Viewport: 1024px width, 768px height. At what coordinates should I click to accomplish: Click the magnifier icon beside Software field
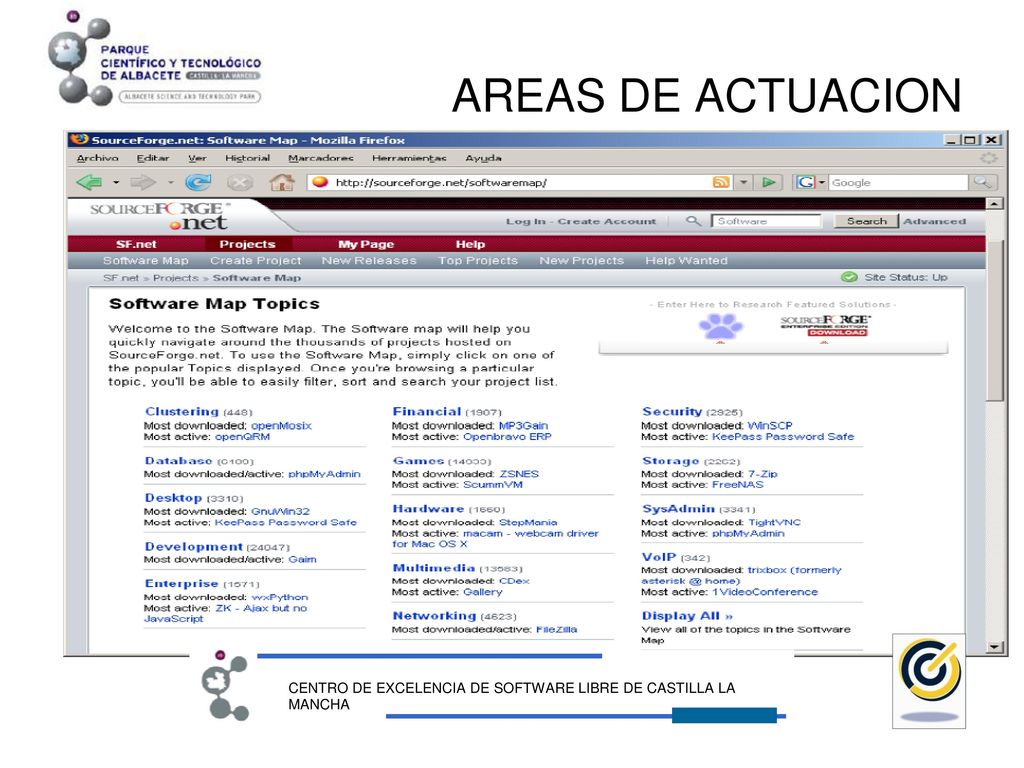point(693,221)
